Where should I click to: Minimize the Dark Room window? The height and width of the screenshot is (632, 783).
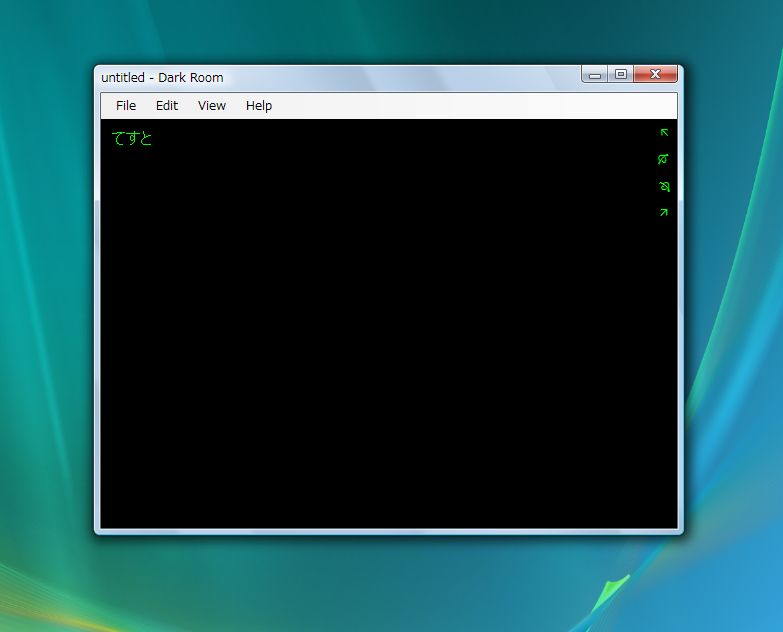tap(594, 74)
